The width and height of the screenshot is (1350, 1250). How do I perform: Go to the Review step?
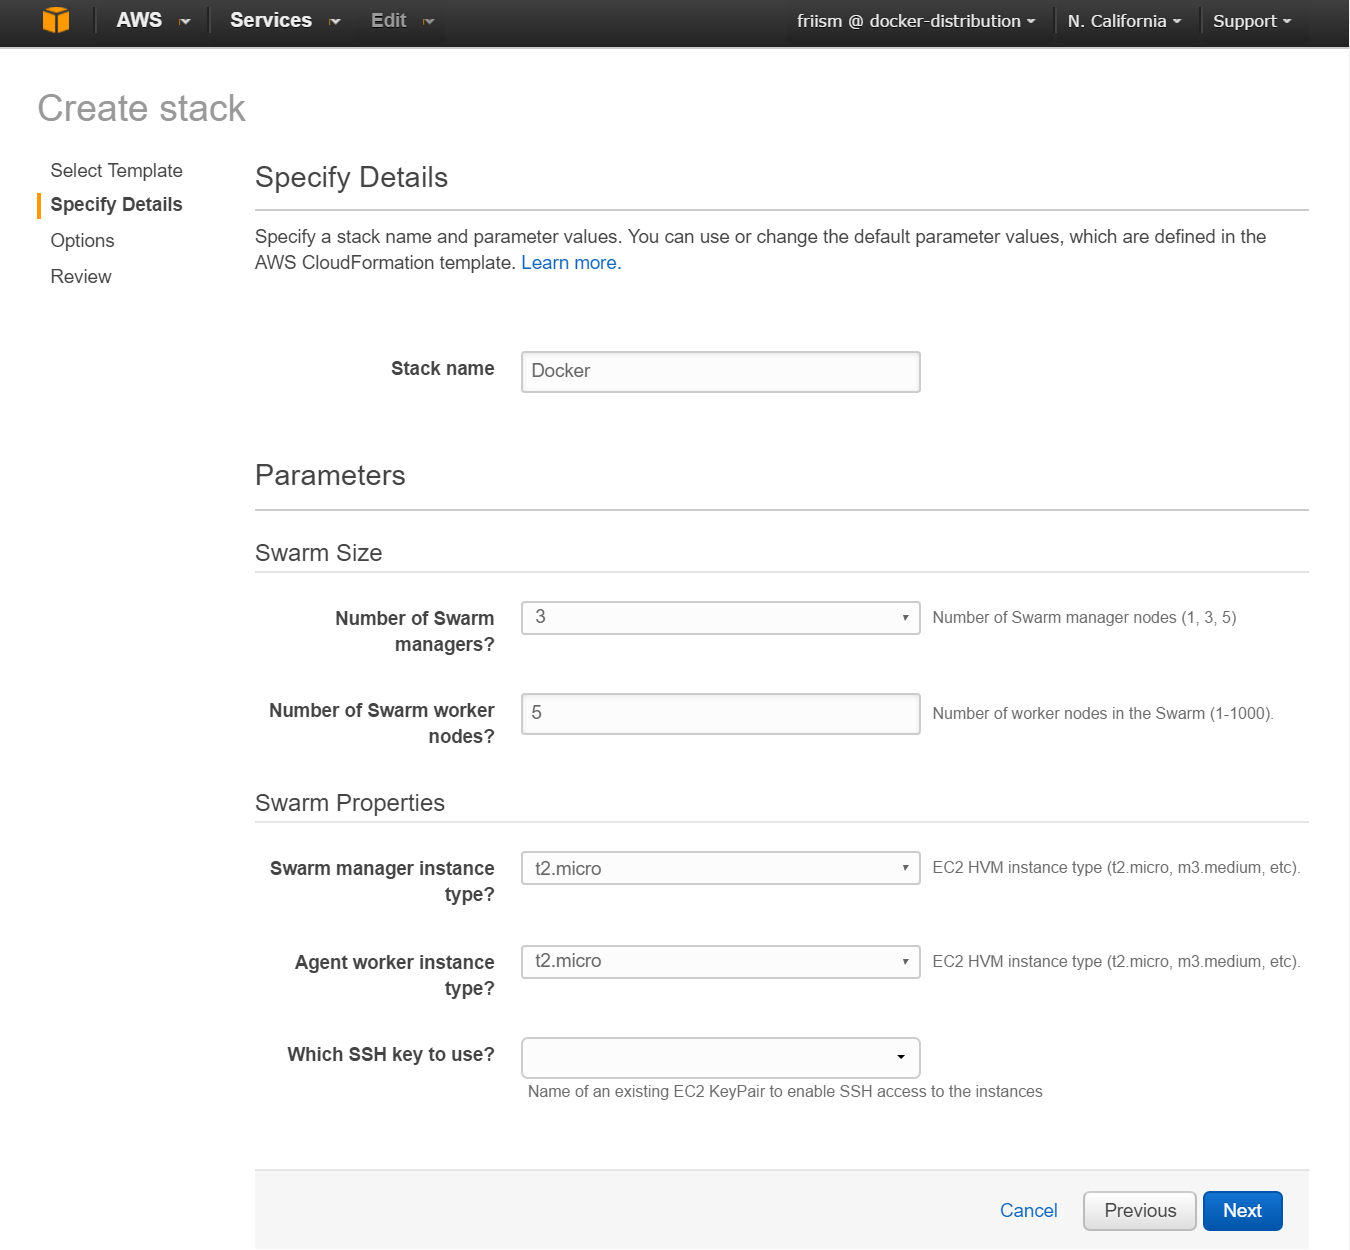[x=81, y=277]
